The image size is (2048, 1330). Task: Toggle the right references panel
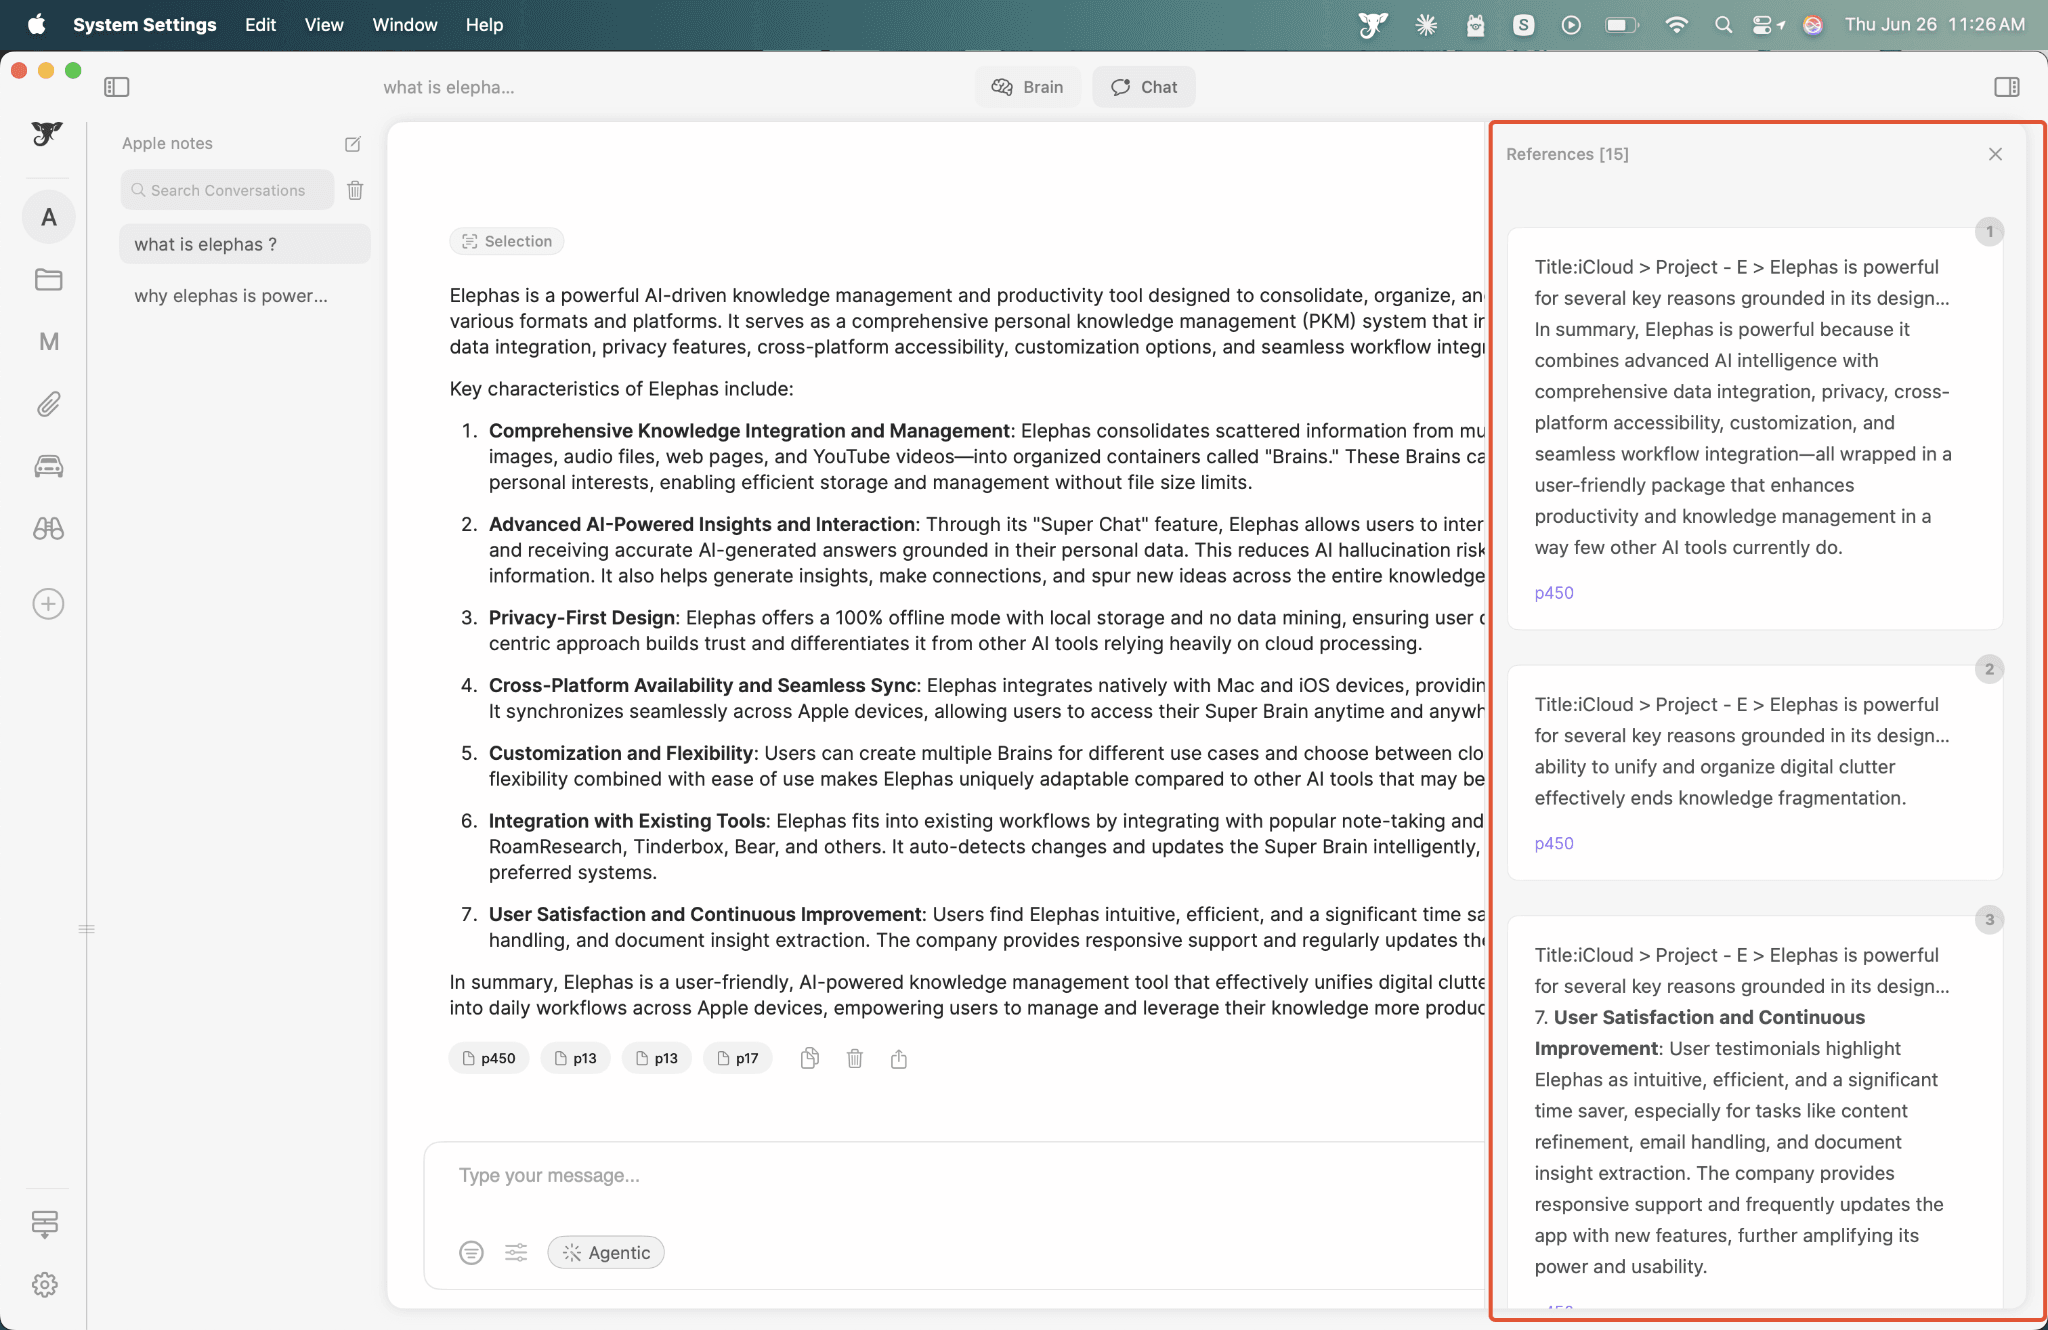coord(2006,87)
